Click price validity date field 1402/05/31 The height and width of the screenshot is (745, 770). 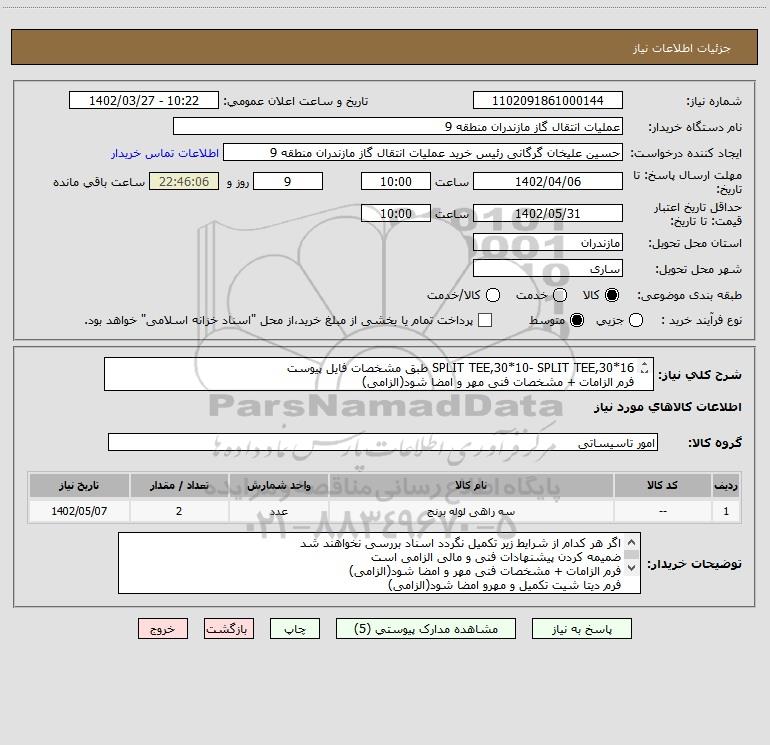[548, 213]
